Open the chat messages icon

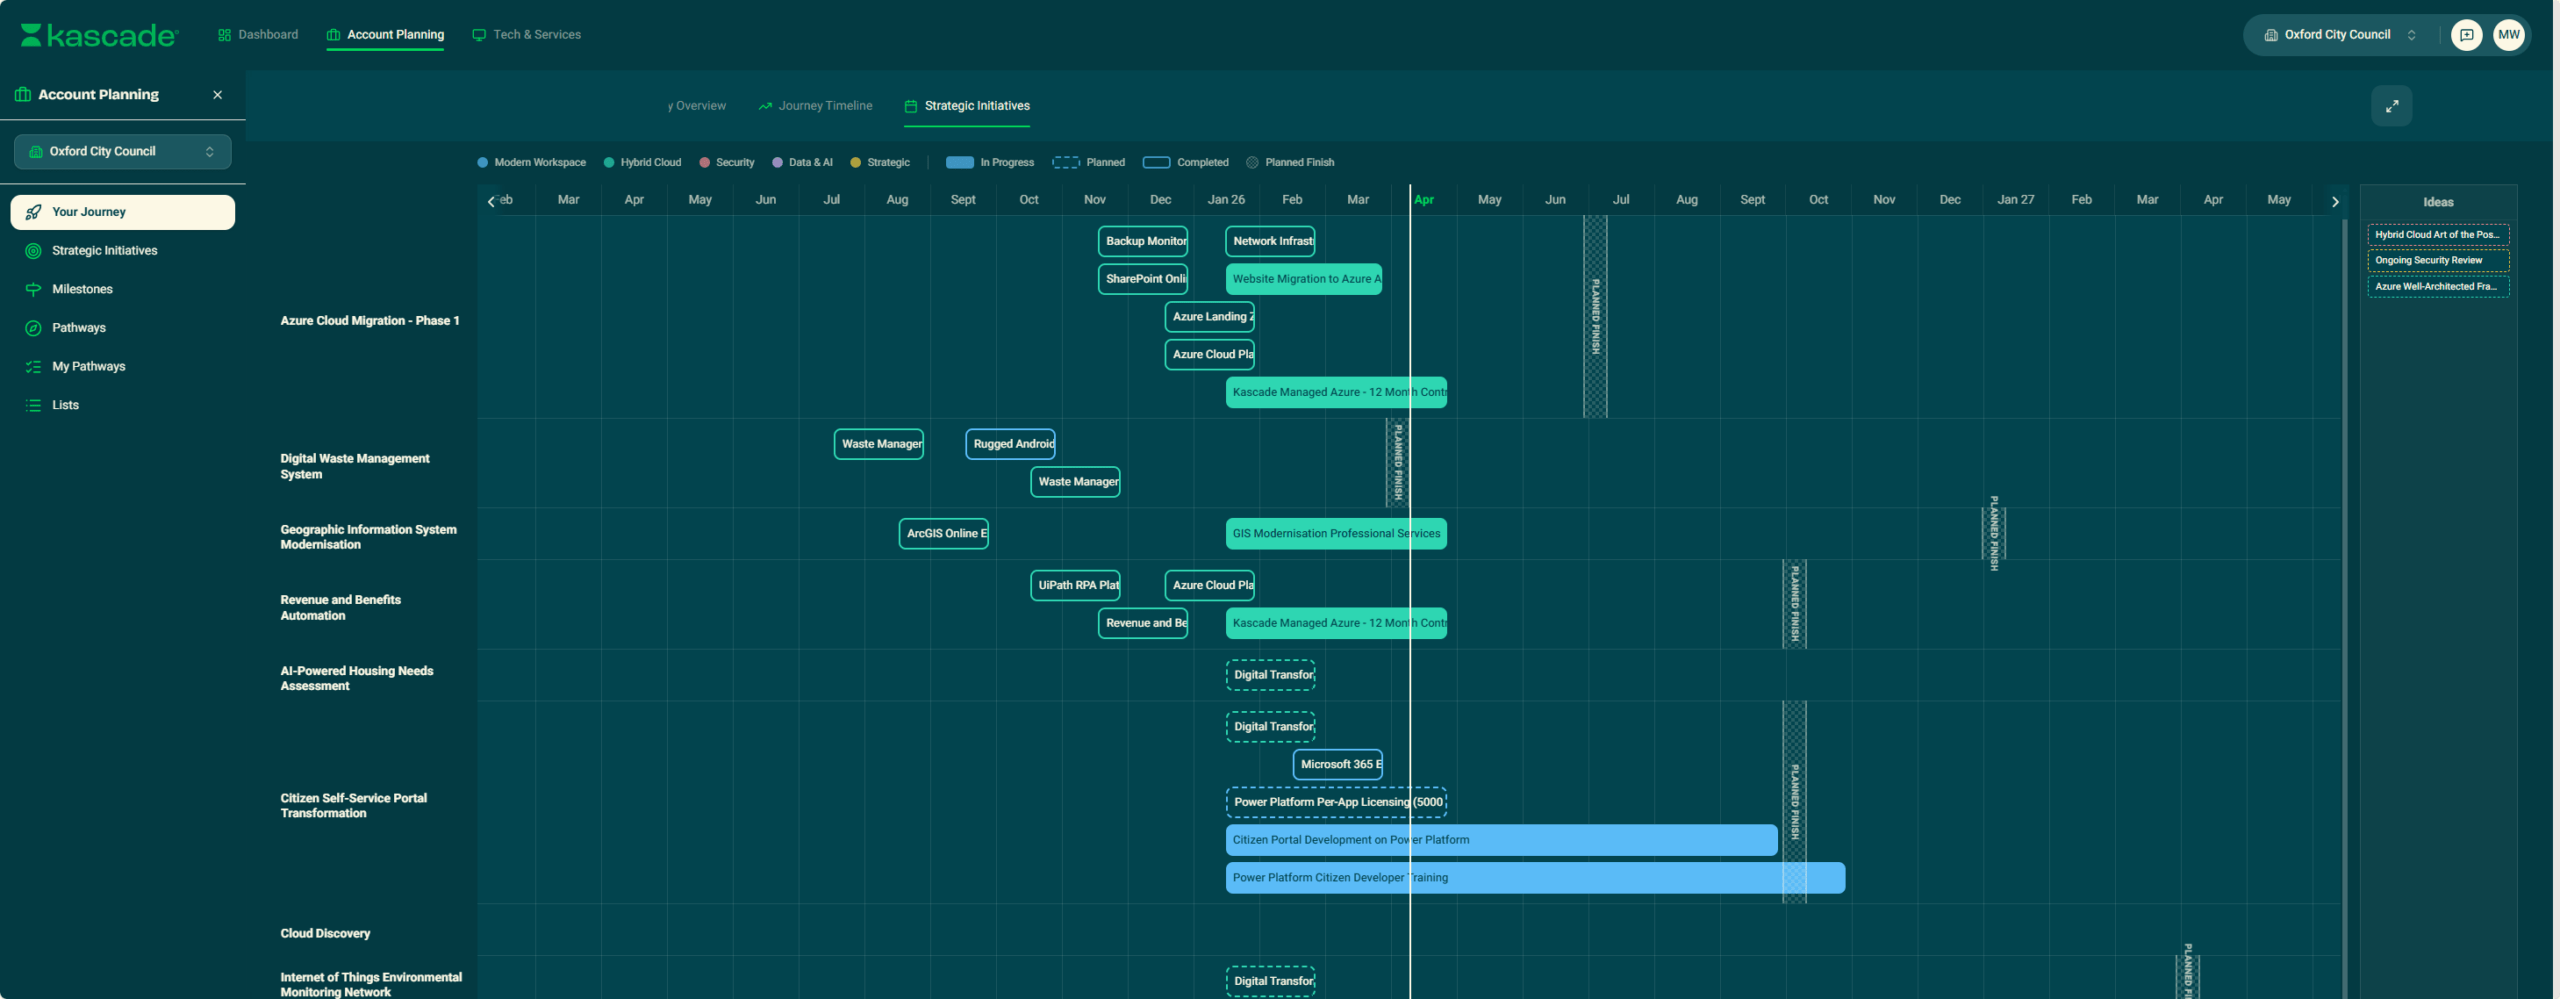(2466, 35)
